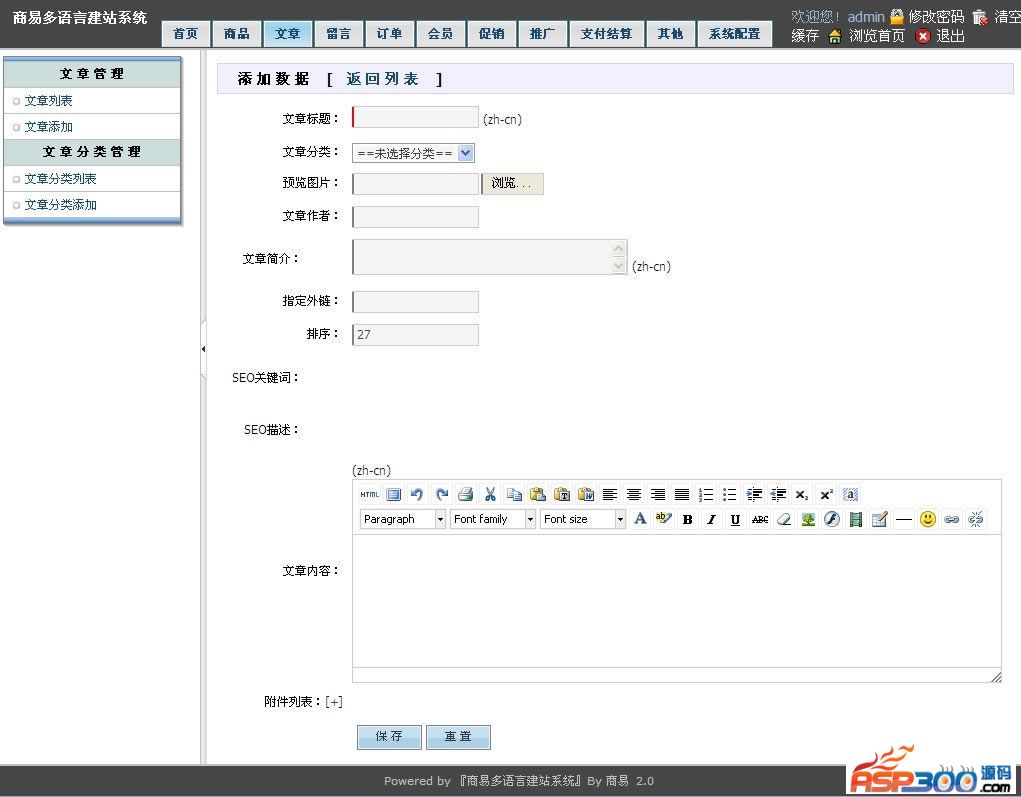Viewport: 1021px width, 797px height.
Task: Click the insert image icon
Action: point(808,519)
